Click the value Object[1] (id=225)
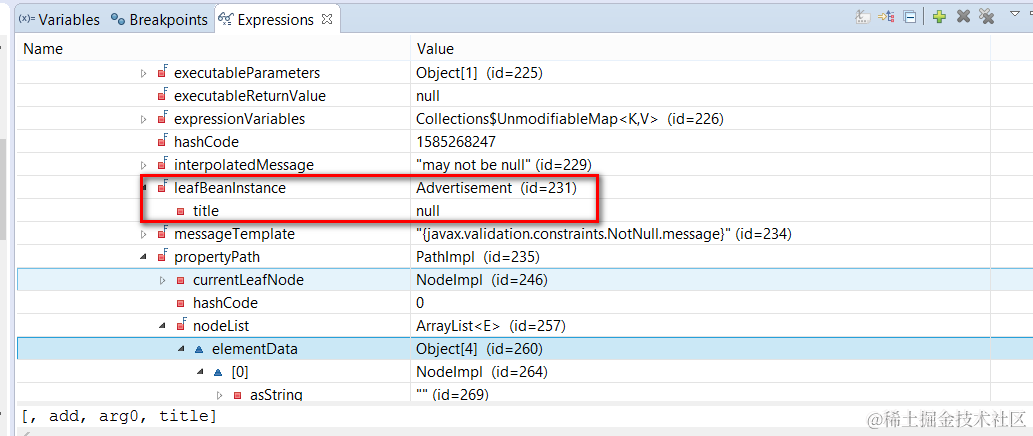 pos(479,72)
